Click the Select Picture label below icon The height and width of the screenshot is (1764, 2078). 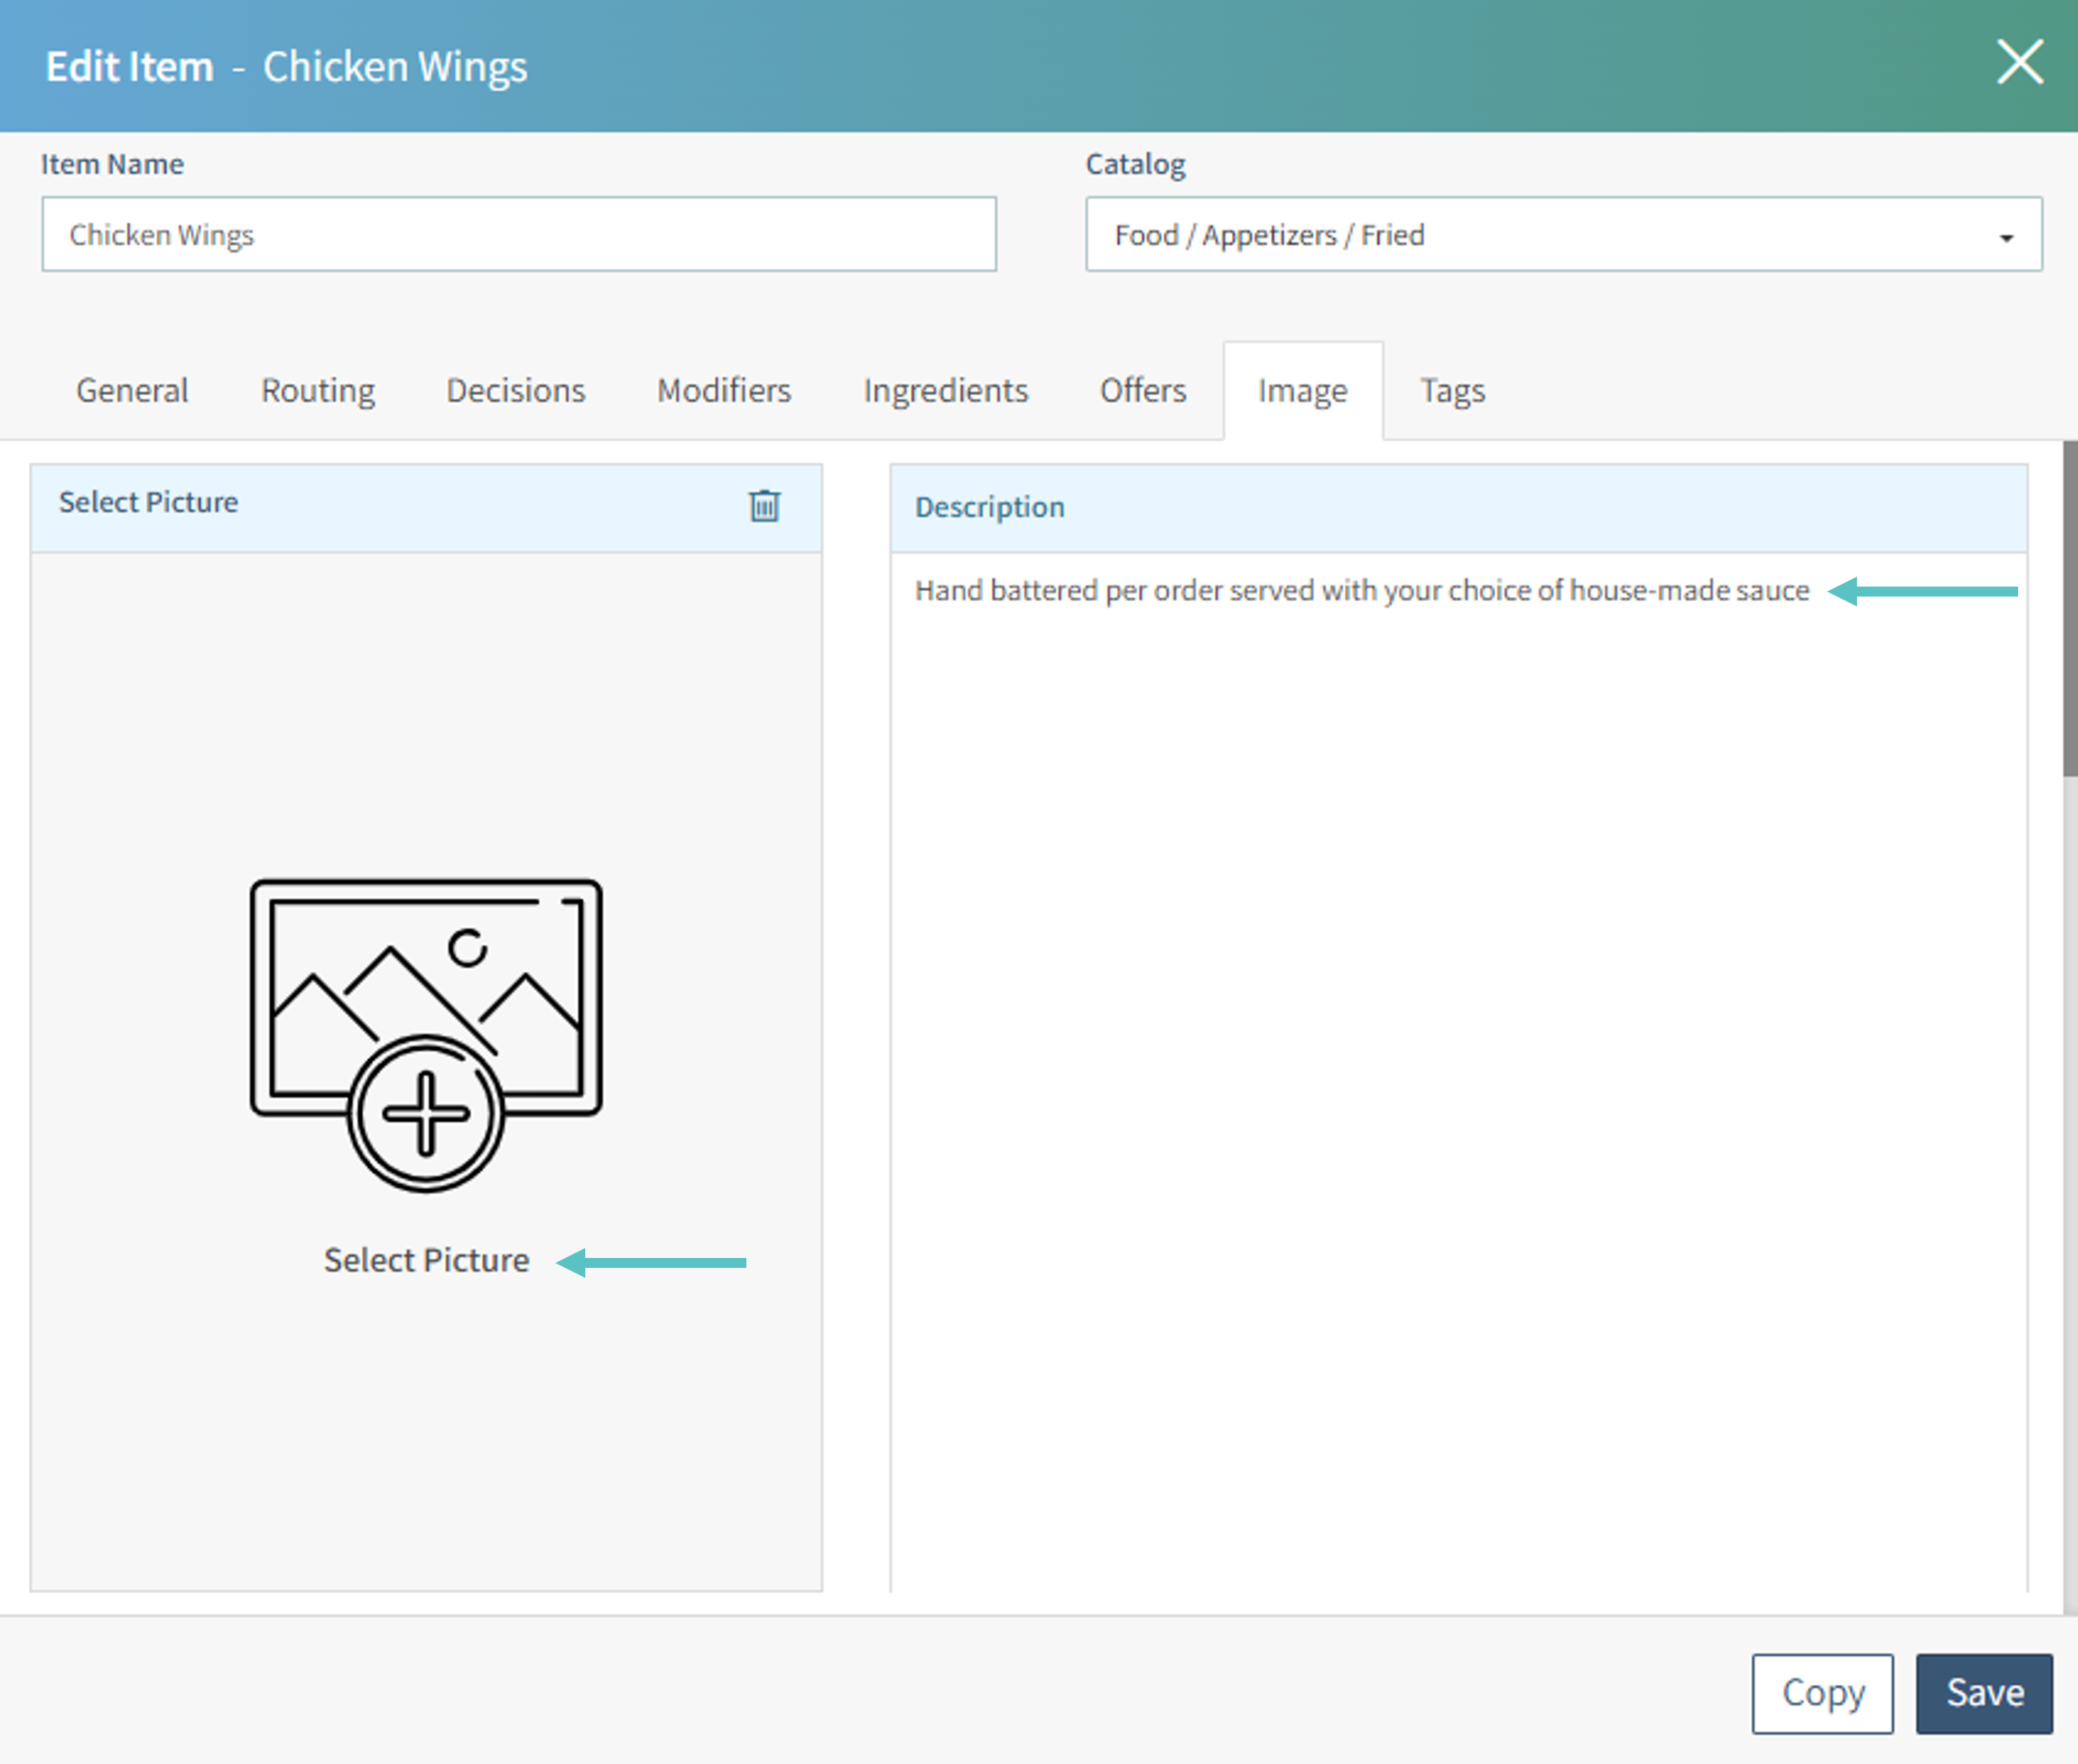coord(426,1260)
